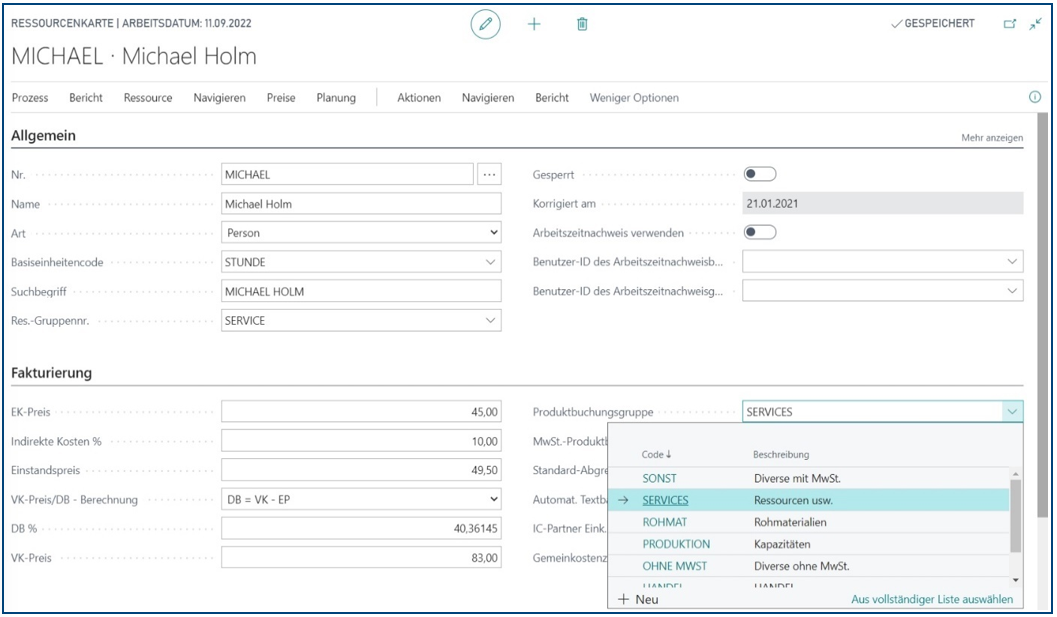Viewport: 1057px width, 617px height.
Task: Open the card in a new window
Action: 1009,24
